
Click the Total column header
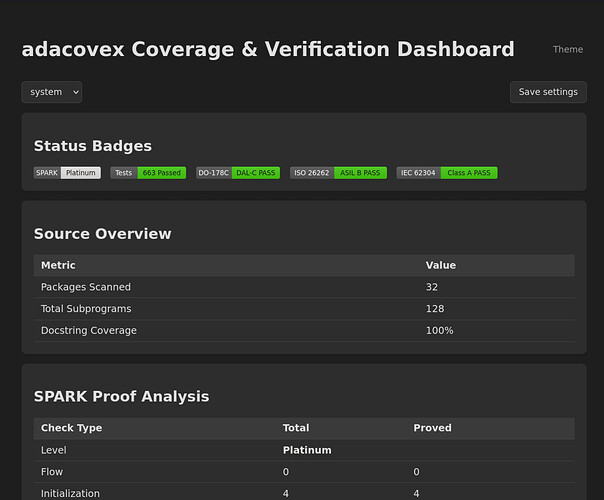point(296,428)
